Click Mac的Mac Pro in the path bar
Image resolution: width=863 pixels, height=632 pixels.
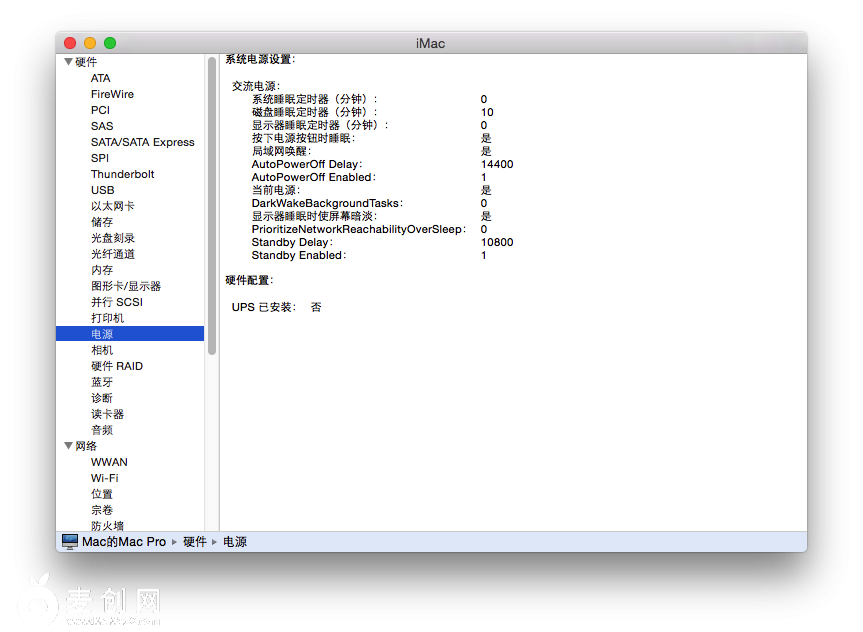[x=123, y=541]
